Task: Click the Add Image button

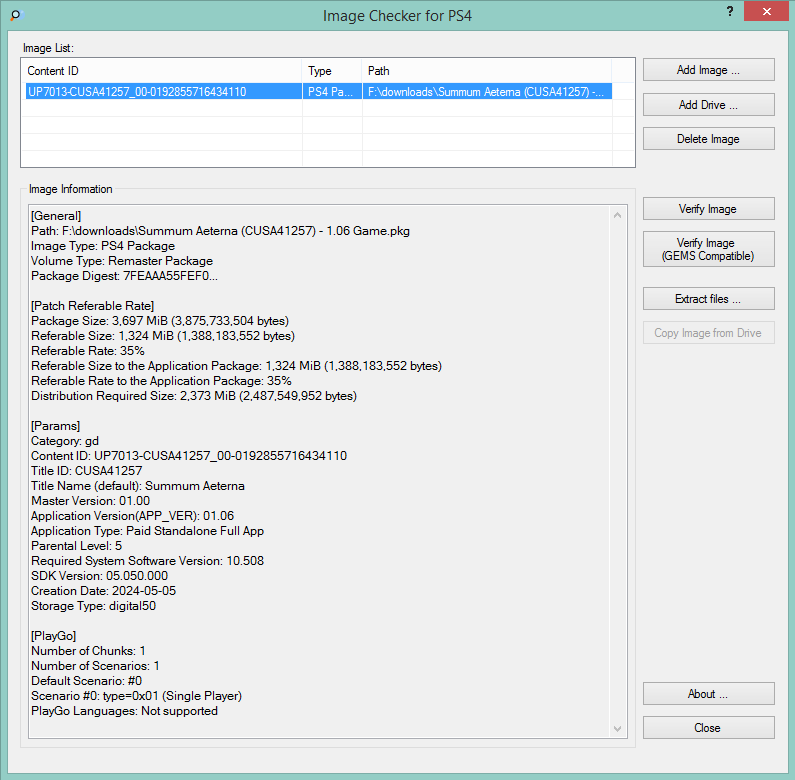Action: [x=708, y=70]
